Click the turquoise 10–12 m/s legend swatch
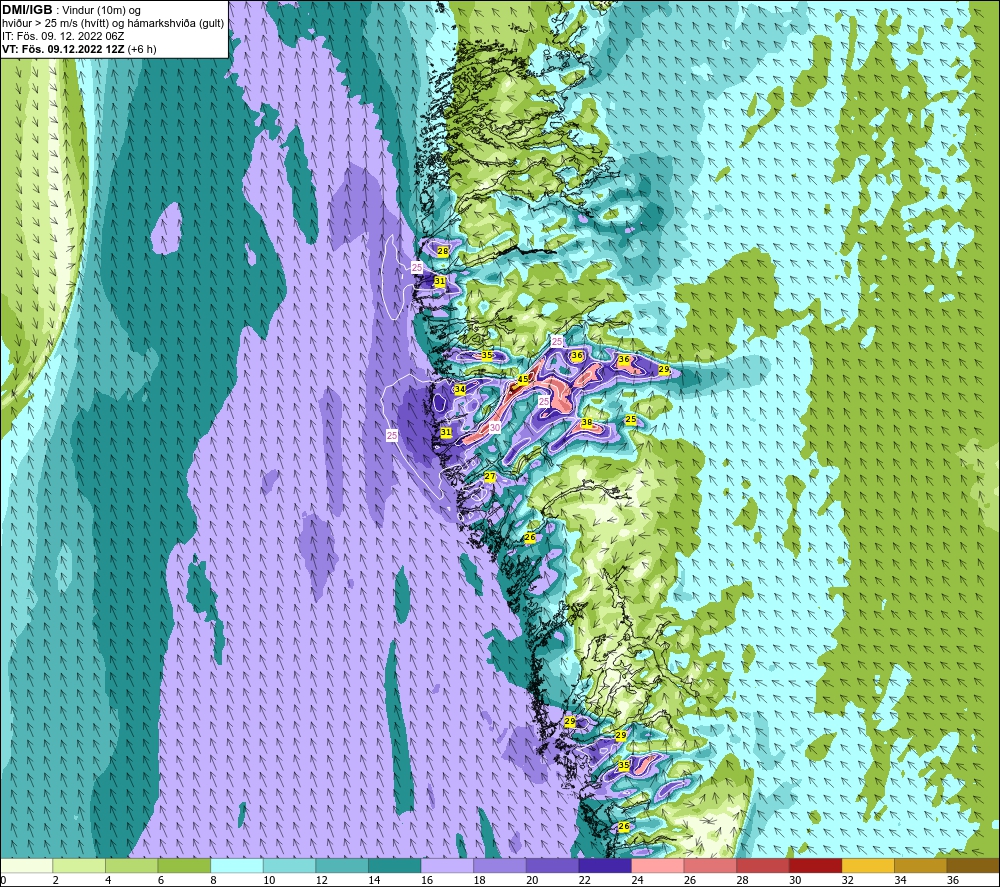Viewport: 1000px width, 887px height. [290, 866]
